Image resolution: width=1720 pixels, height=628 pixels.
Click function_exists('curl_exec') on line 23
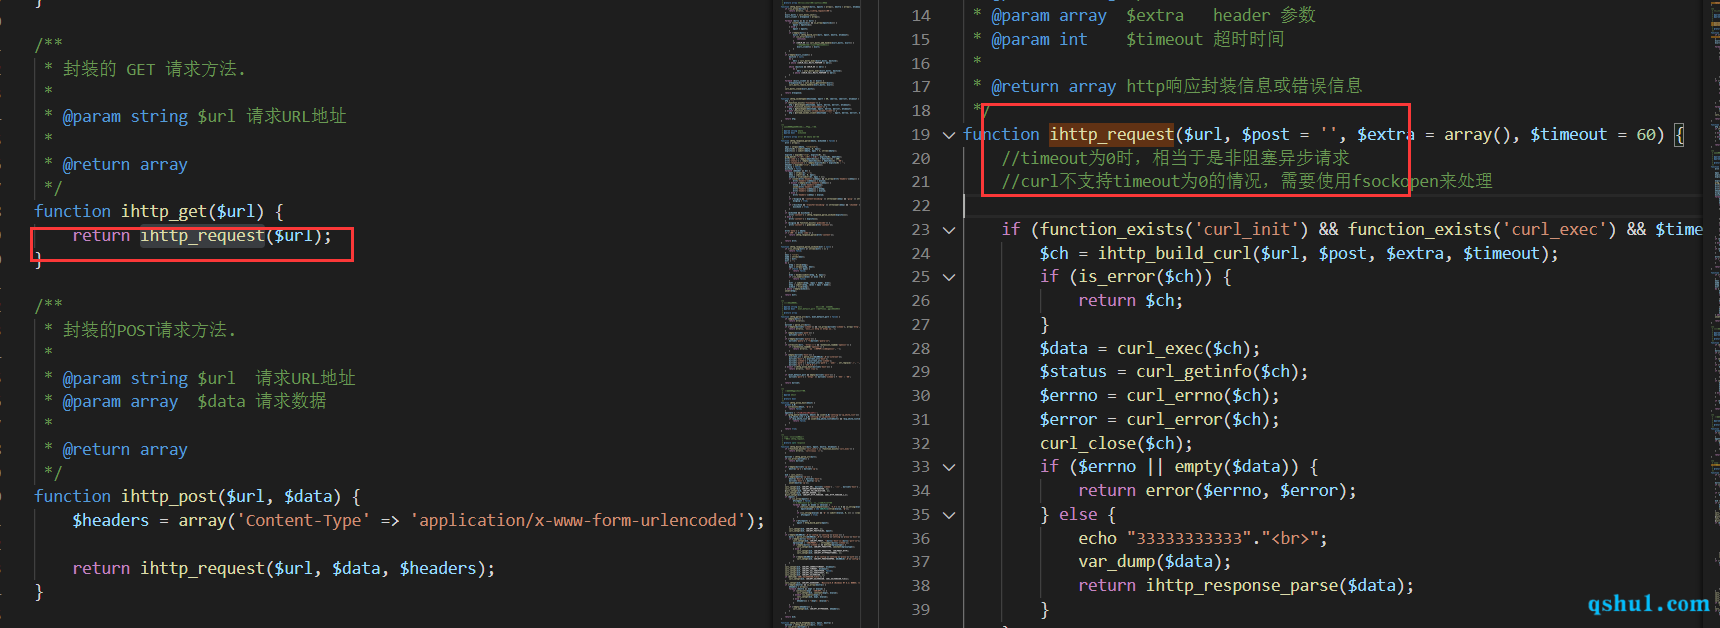tap(1482, 230)
